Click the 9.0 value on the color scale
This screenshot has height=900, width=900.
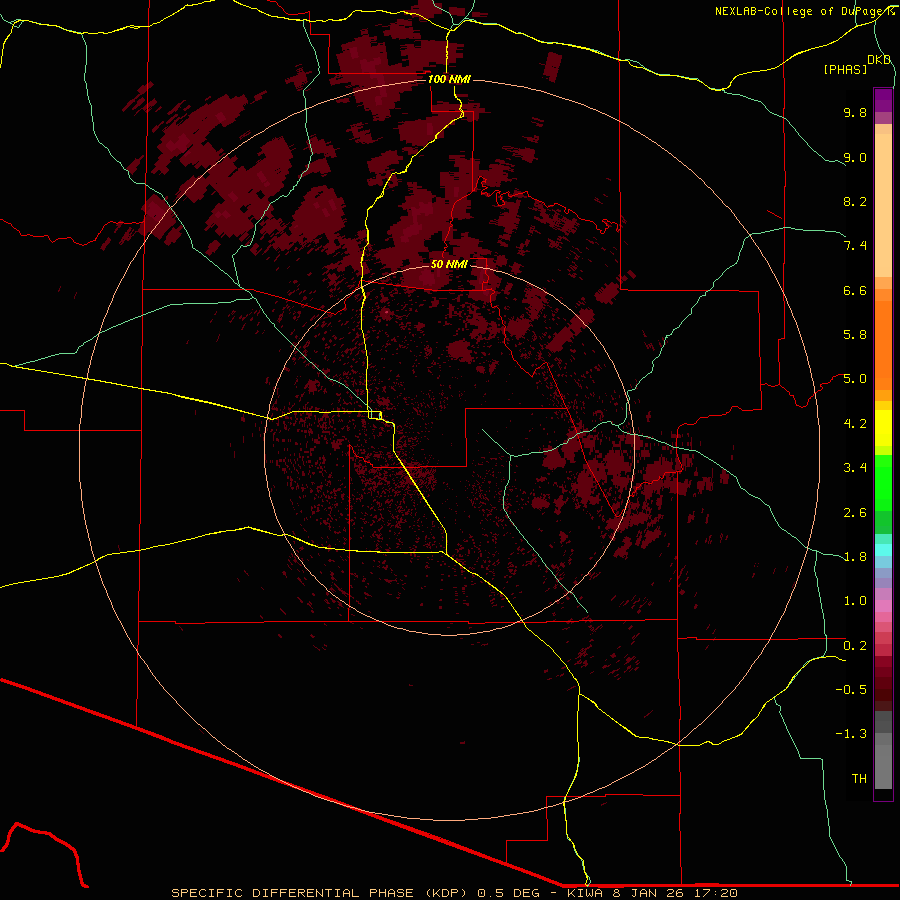click(x=855, y=157)
